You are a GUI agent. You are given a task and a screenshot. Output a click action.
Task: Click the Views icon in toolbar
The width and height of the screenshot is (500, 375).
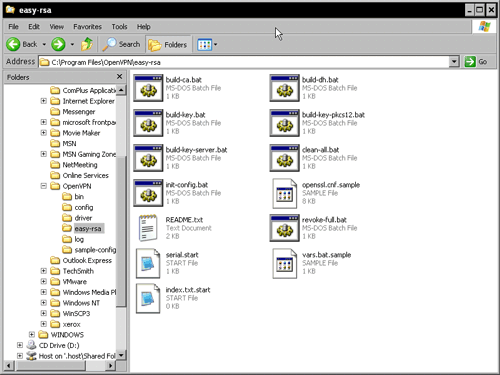(x=204, y=44)
